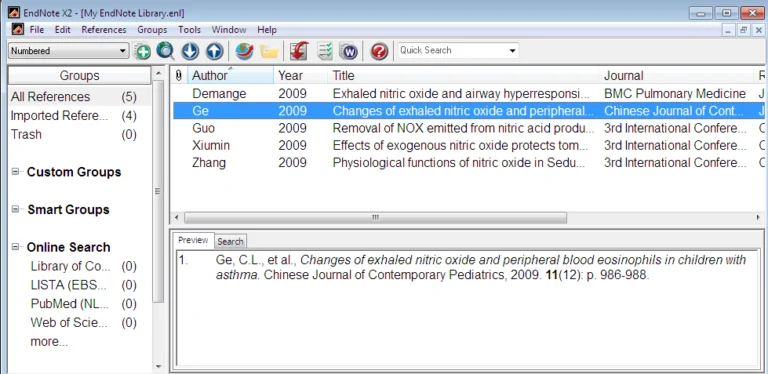The height and width of the screenshot is (374, 768).
Task: Open the Window menu
Action: click(229, 30)
